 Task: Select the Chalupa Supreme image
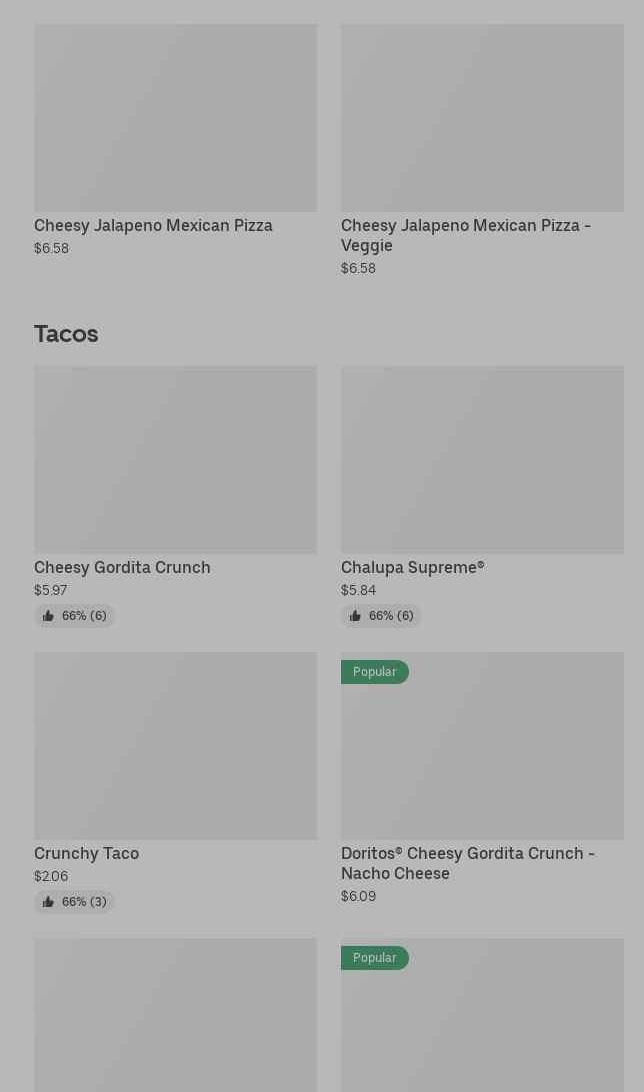[x=482, y=460]
